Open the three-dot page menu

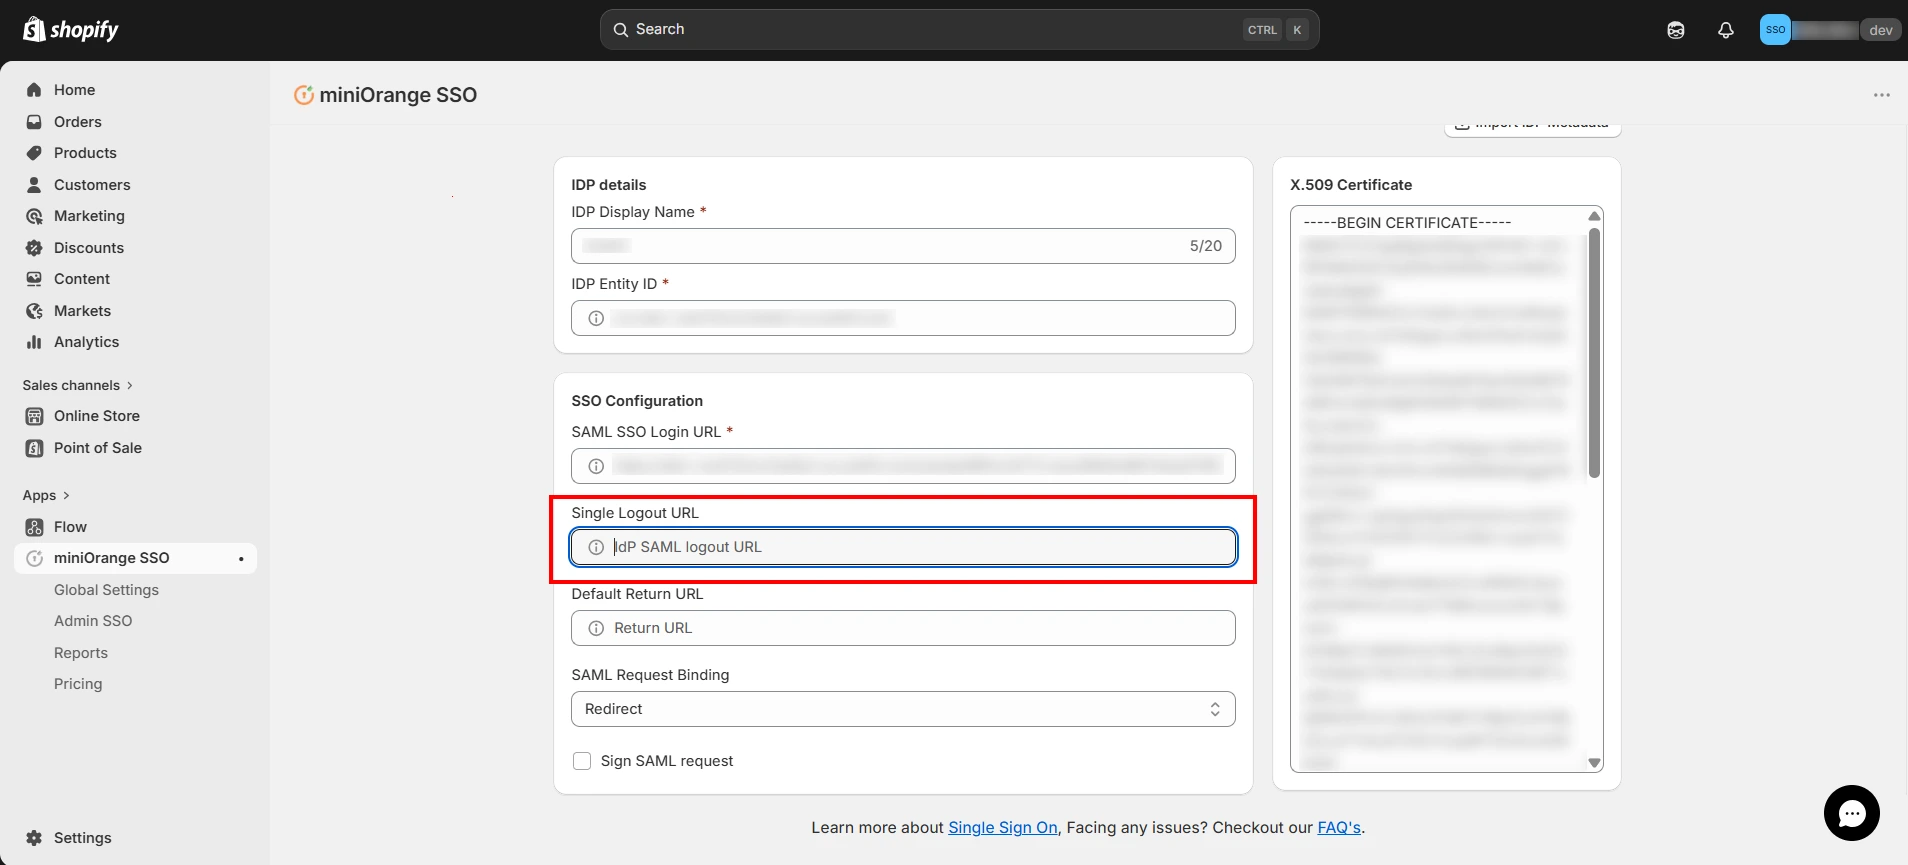[1882, 95]
